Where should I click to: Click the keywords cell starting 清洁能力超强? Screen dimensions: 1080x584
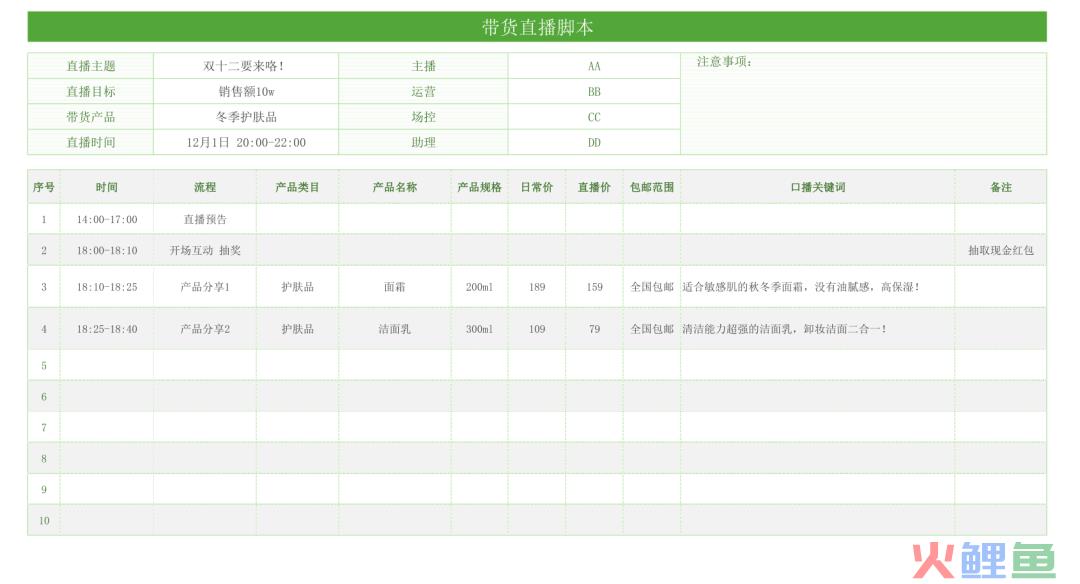[818, 328]
